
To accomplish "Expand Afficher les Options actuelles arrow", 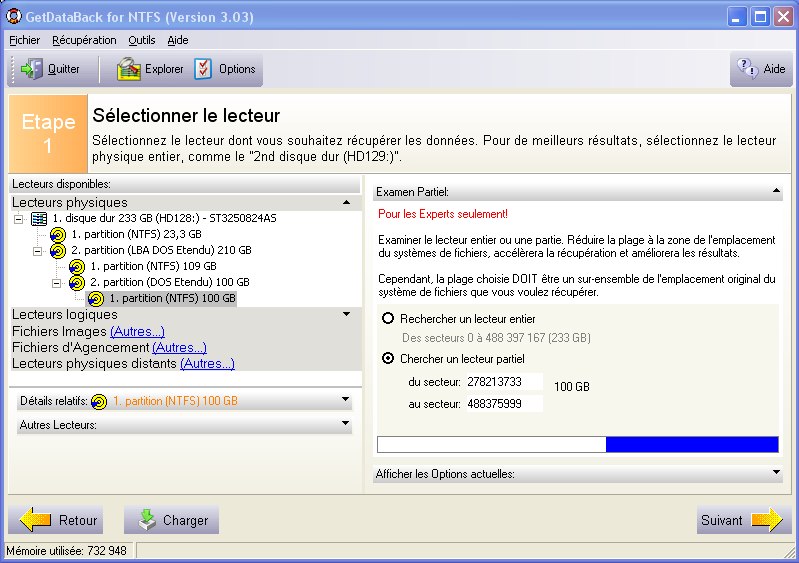I will [776, 472].
